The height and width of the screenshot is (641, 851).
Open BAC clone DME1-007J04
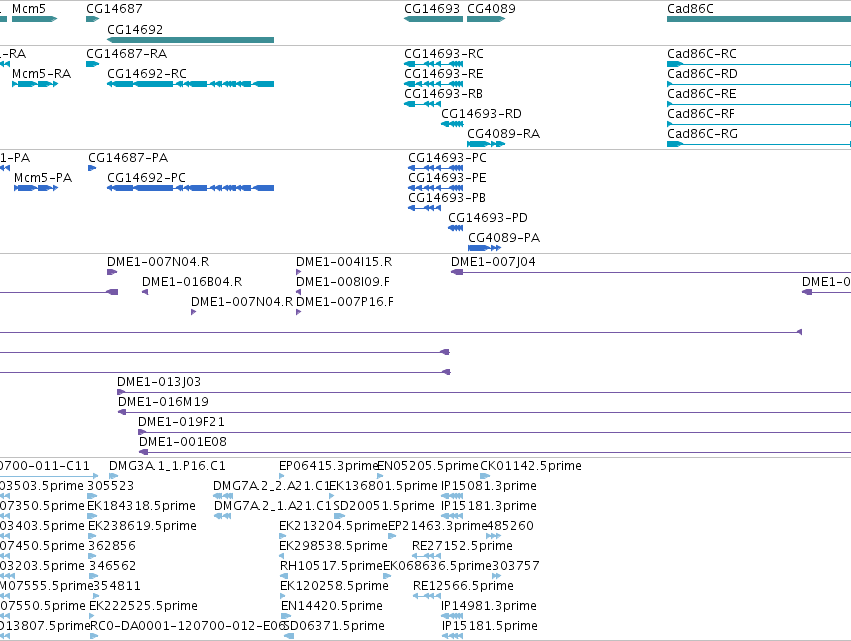[651, 272]
